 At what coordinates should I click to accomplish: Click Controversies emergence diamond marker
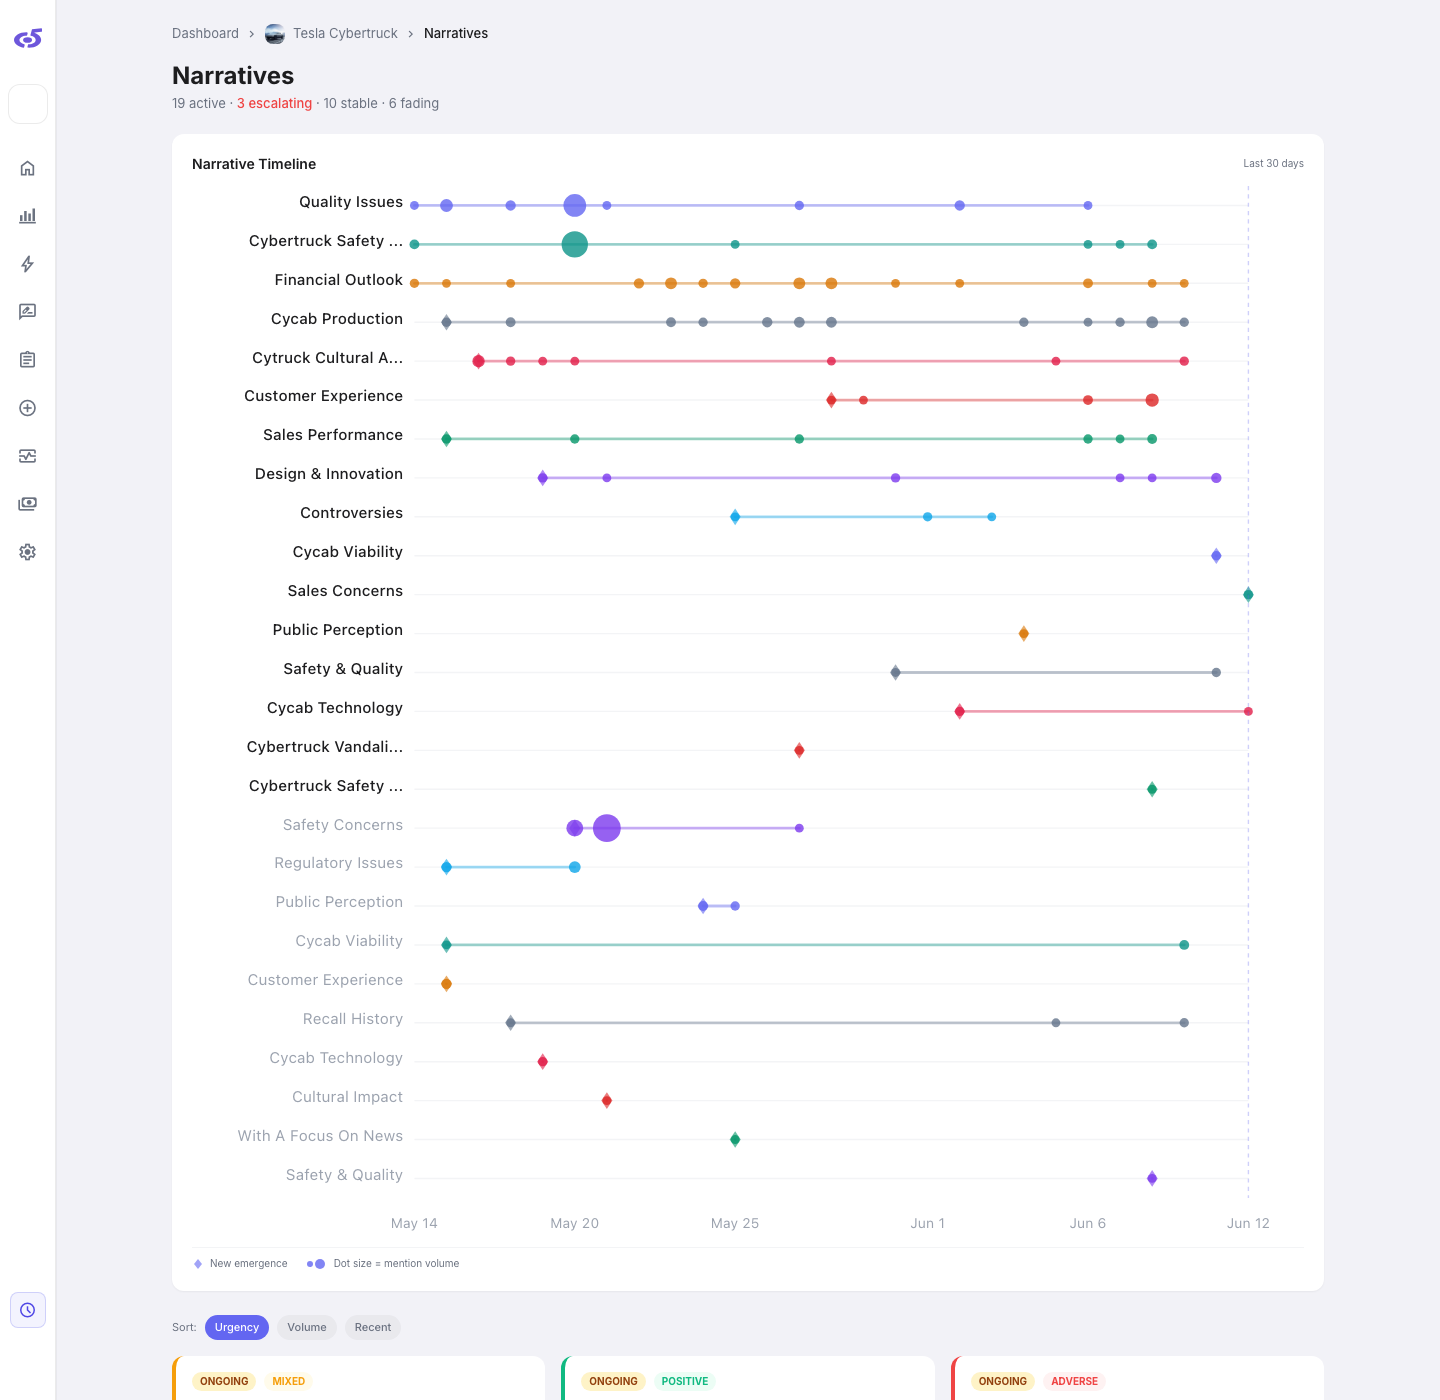coord(735,517)
